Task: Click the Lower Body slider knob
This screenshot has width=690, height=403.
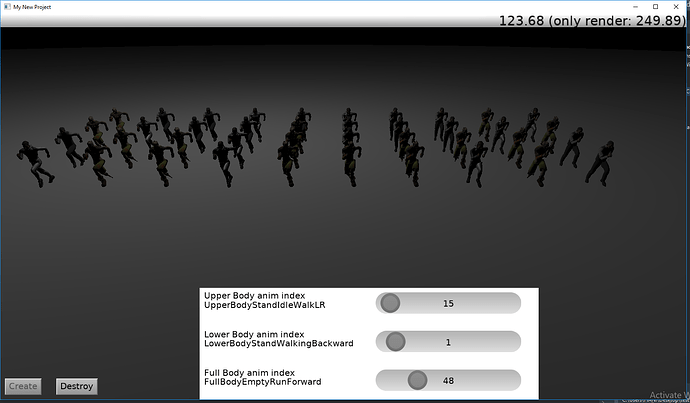Action: click(x=395, y=342)
